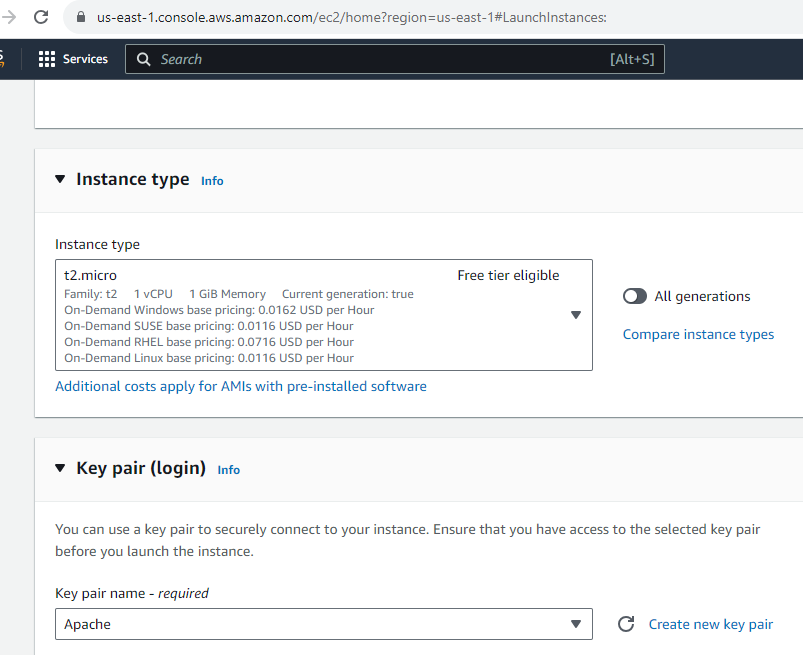Collapse the Instance type section
Viewport: 803px width, 655px height.
point(60,179)
